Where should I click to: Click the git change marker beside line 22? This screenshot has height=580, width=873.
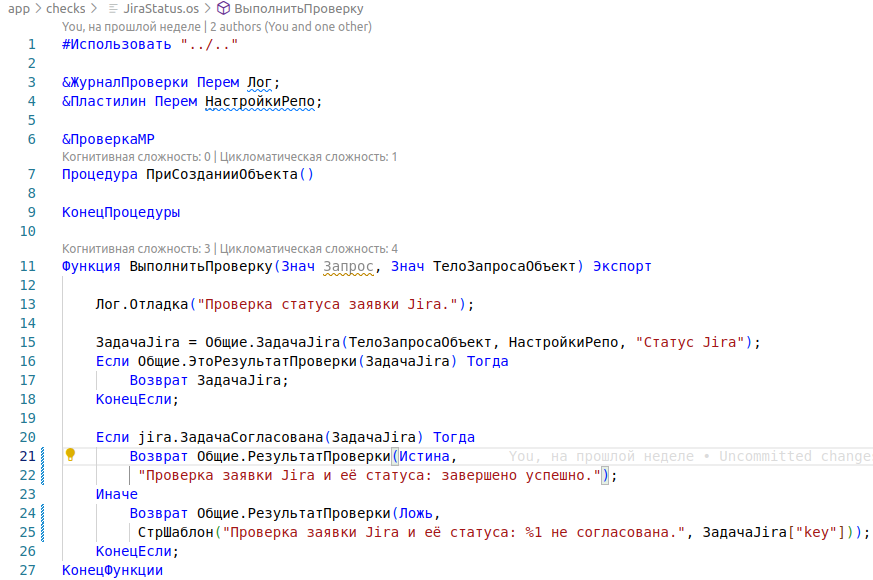(x=43, y=475)
